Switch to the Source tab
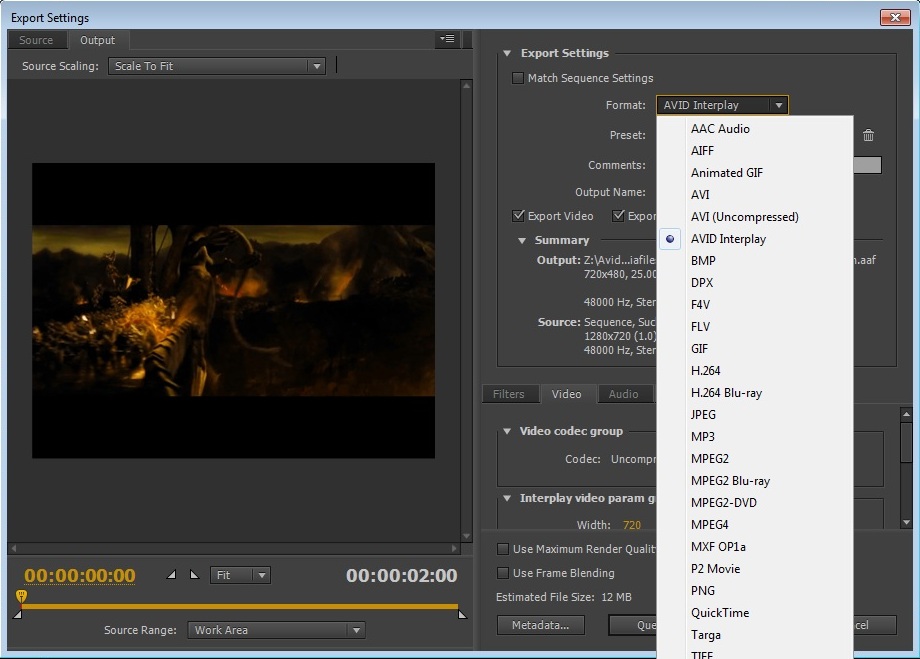Viewport: 920px width, 659px height. 36,40
